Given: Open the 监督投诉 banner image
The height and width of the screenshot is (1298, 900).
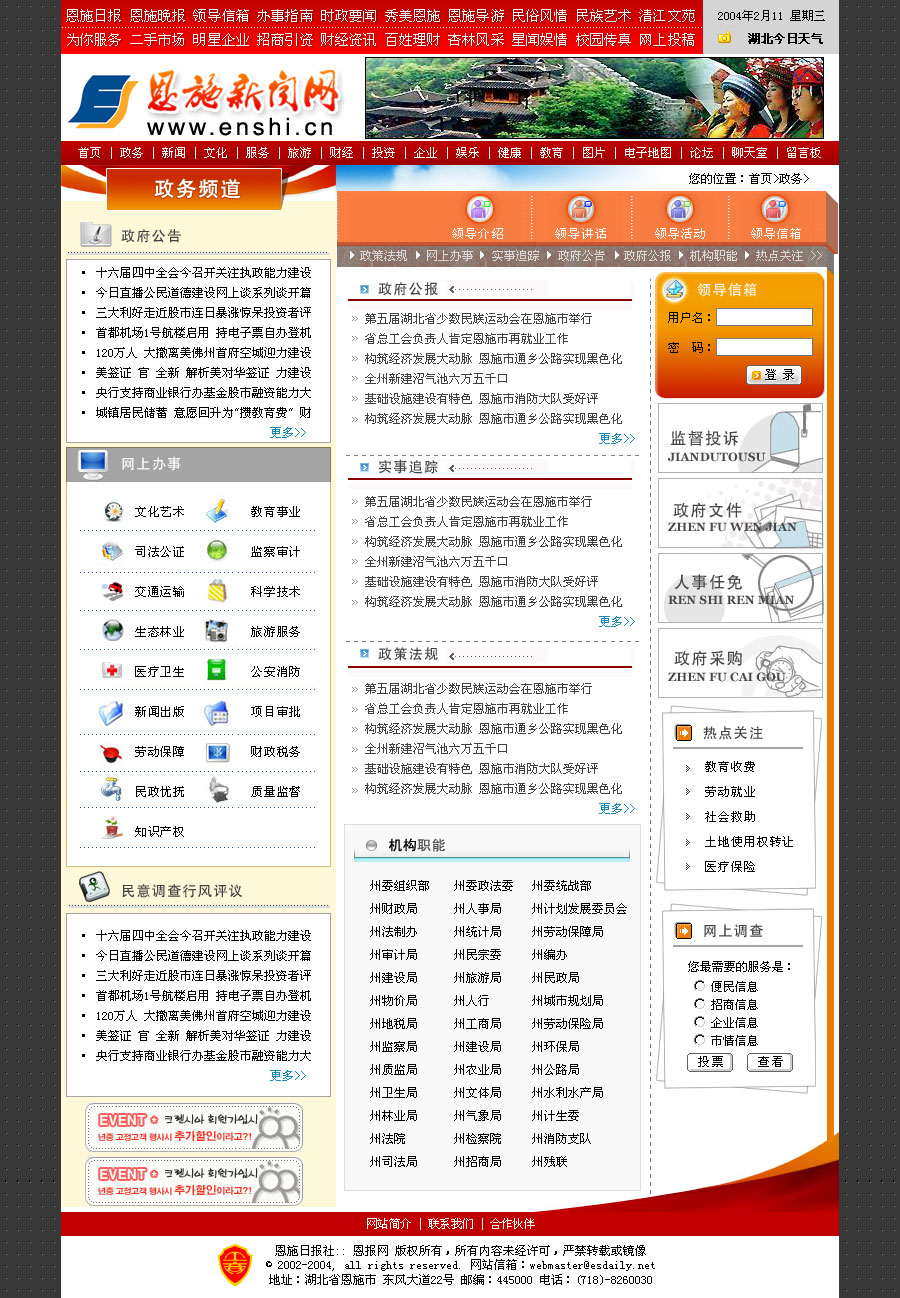Looking at the screenshot, I should pos(740,438).
